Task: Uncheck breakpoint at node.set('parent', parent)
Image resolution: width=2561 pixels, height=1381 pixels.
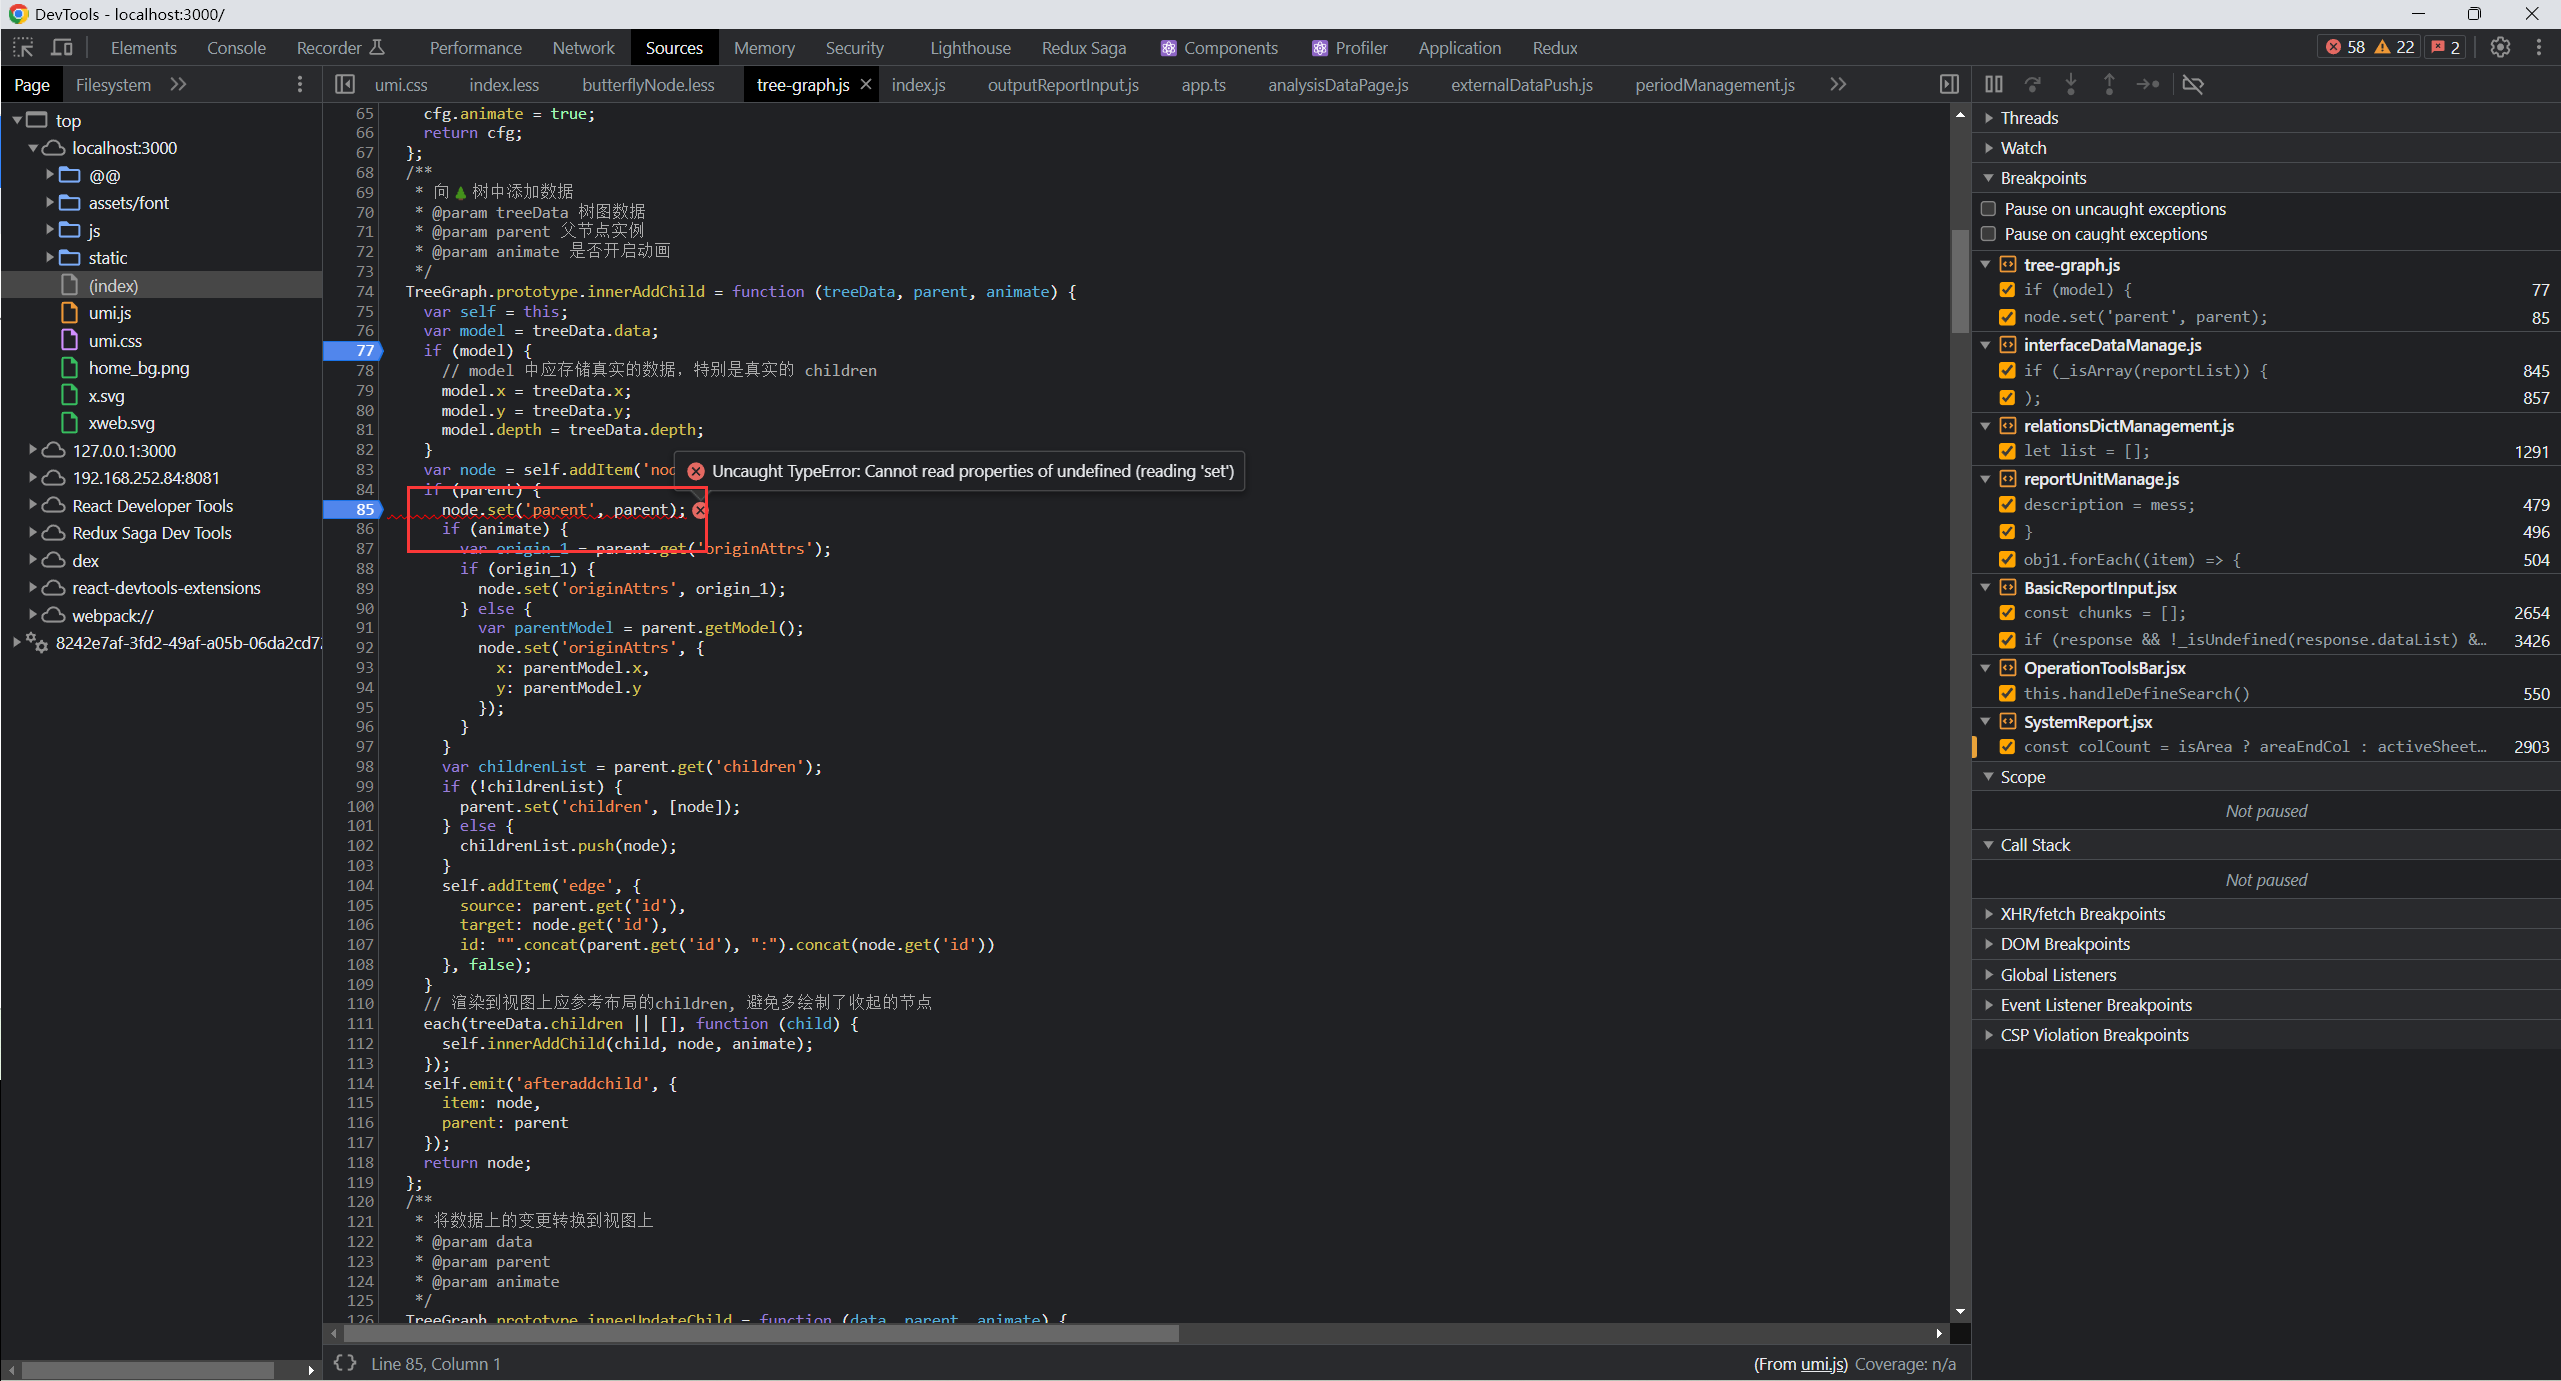Action: (x=2006, y=317)
